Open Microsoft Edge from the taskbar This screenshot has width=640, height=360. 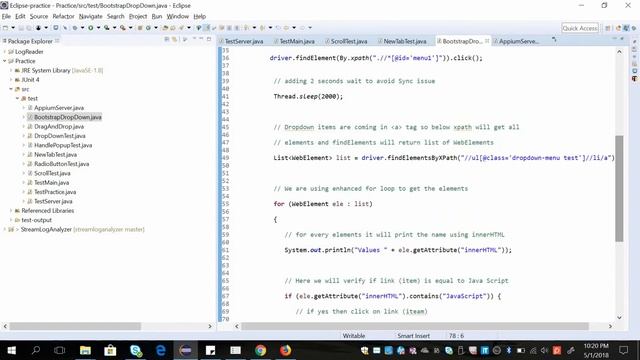pos(160,350)
